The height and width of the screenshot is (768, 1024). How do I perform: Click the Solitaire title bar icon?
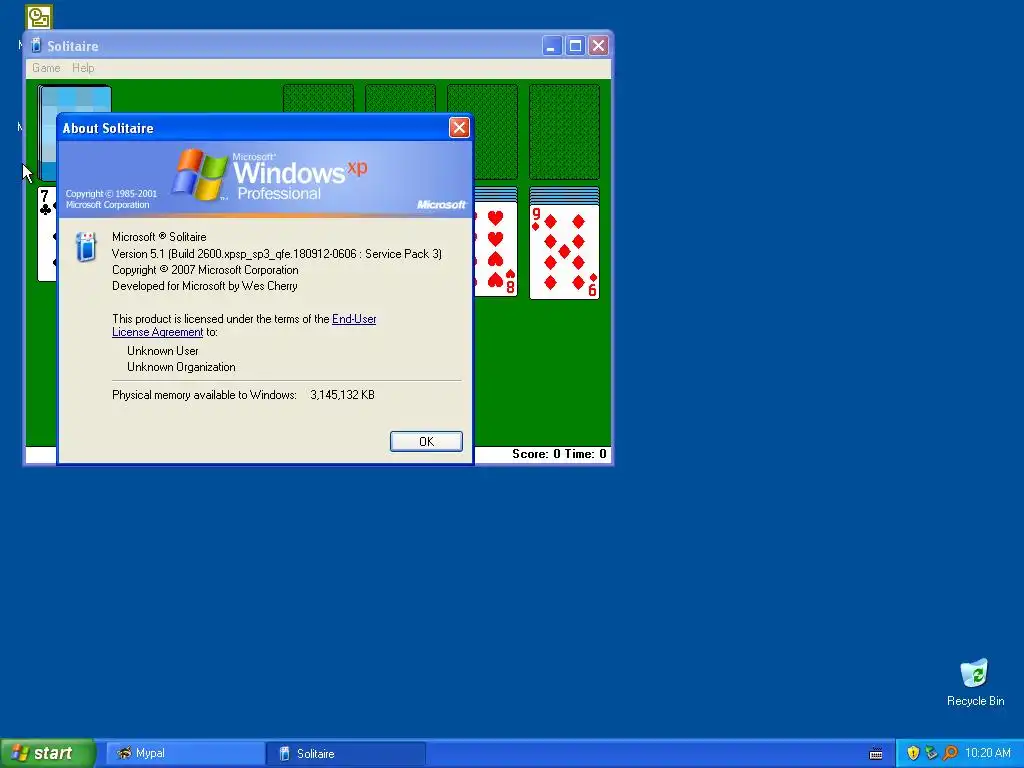37,46
